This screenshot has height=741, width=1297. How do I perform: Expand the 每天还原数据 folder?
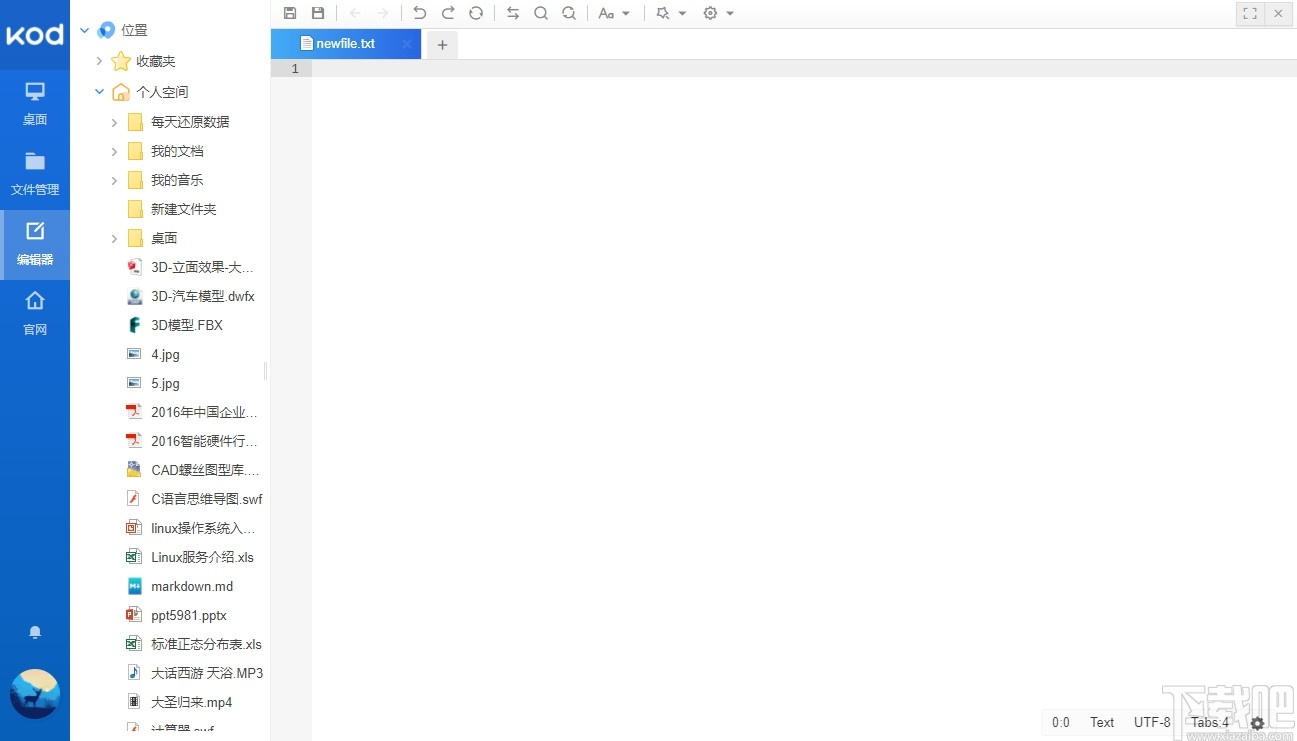114,122
